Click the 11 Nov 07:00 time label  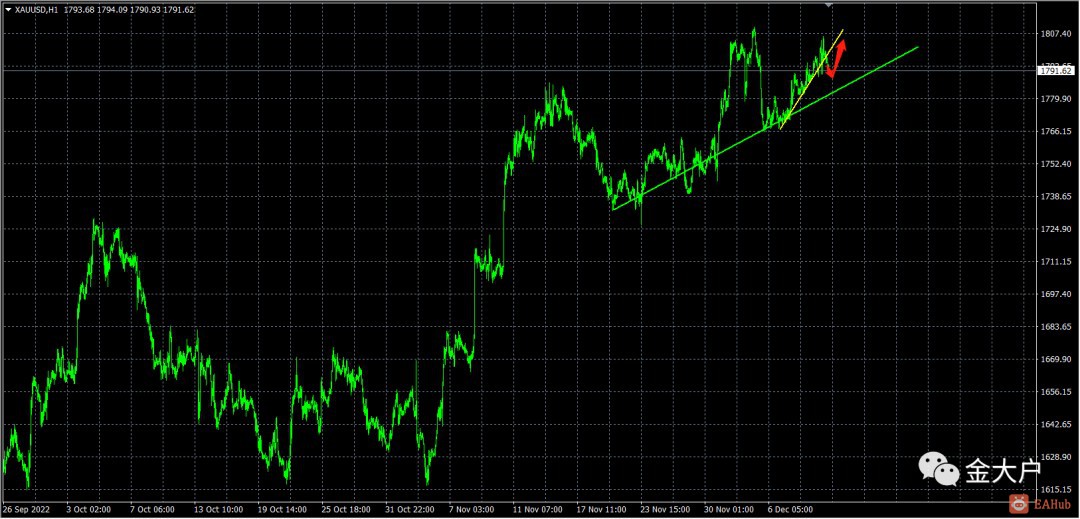537,509
